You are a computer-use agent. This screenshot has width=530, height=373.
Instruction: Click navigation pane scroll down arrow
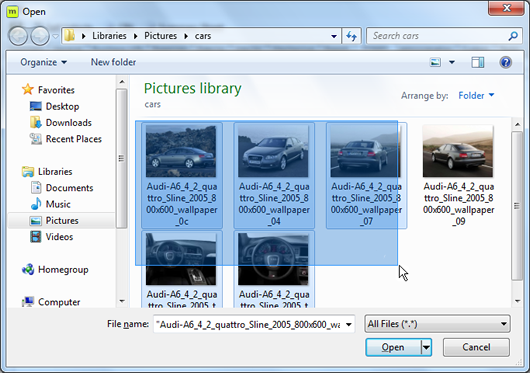(x=122, y=301)
